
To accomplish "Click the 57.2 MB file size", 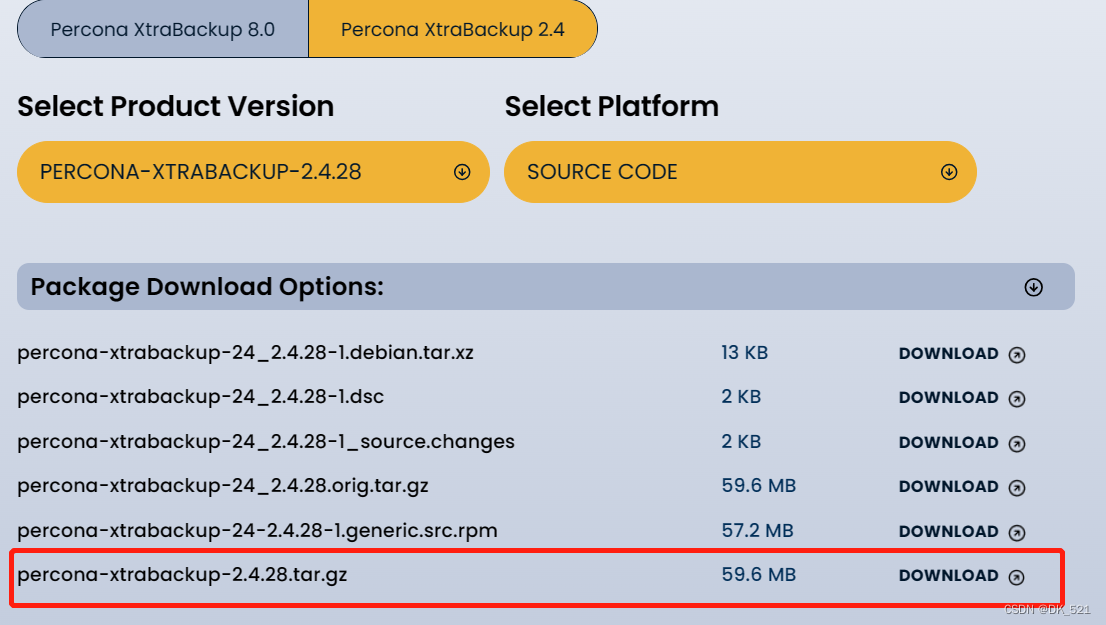I will tap(758, 530).
